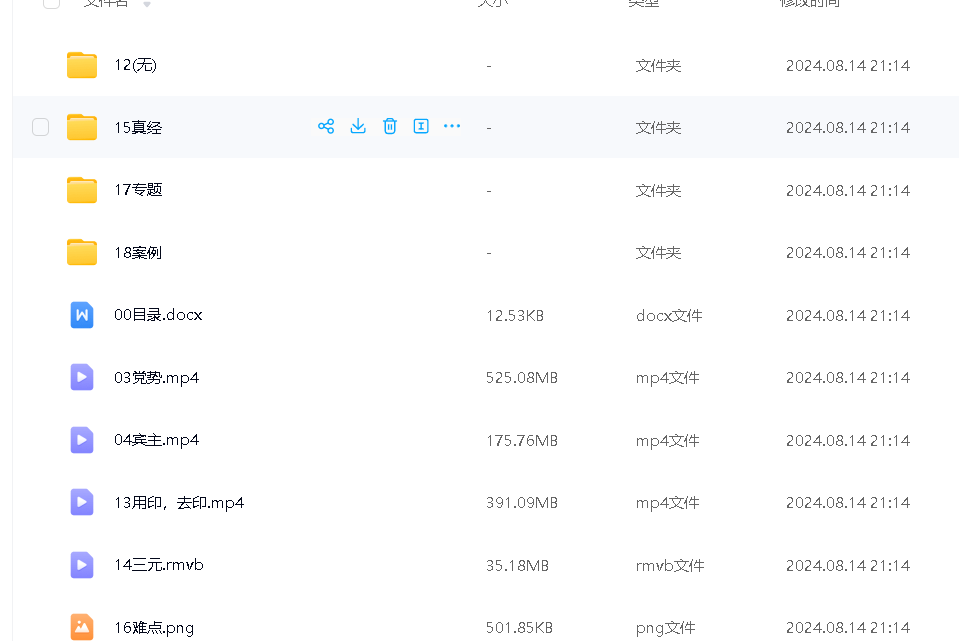Tick the checkbox beside 15真经
959x641 pixels.
coord(40,127)
